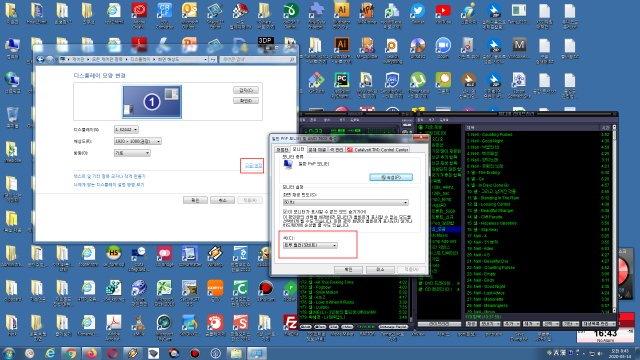Switch to Catalyst Control Center tab

click(378, 150)
